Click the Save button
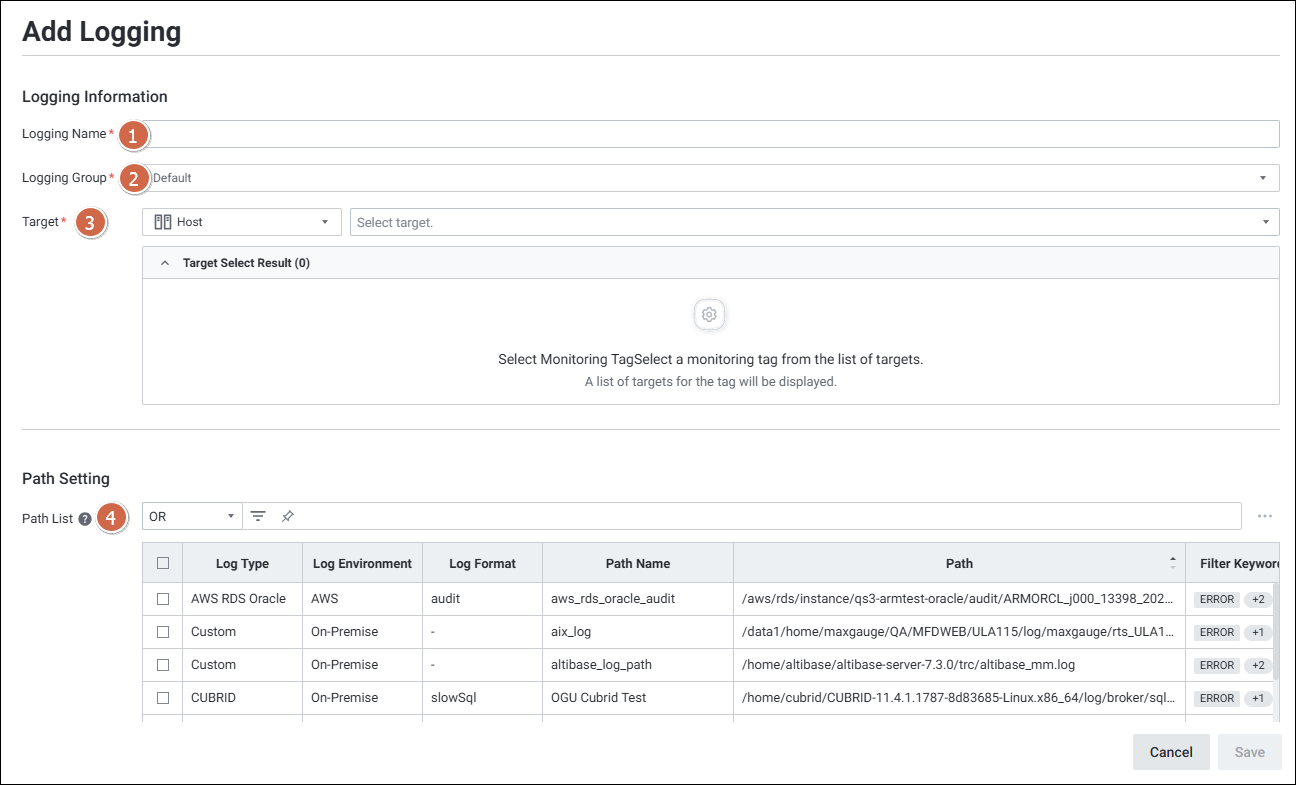 point(1249,752)
